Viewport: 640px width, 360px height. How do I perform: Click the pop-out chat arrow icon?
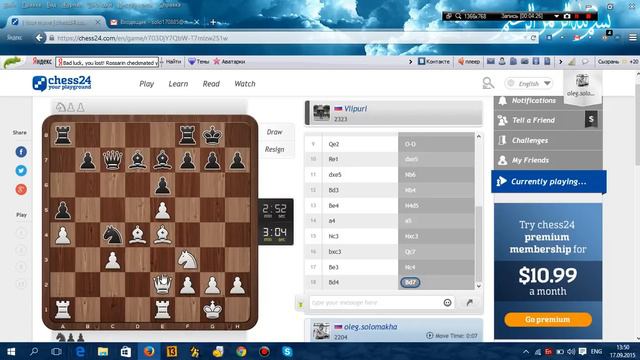click(469, 302)
